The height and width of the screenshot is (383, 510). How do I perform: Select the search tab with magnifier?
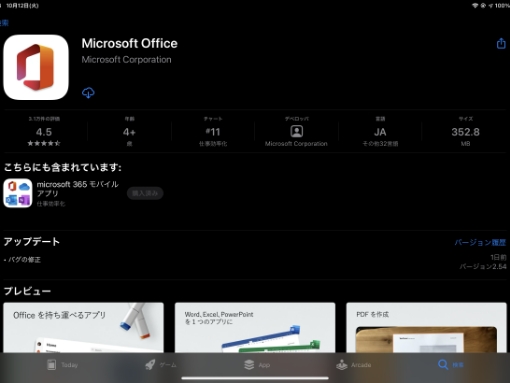(451, 365)
